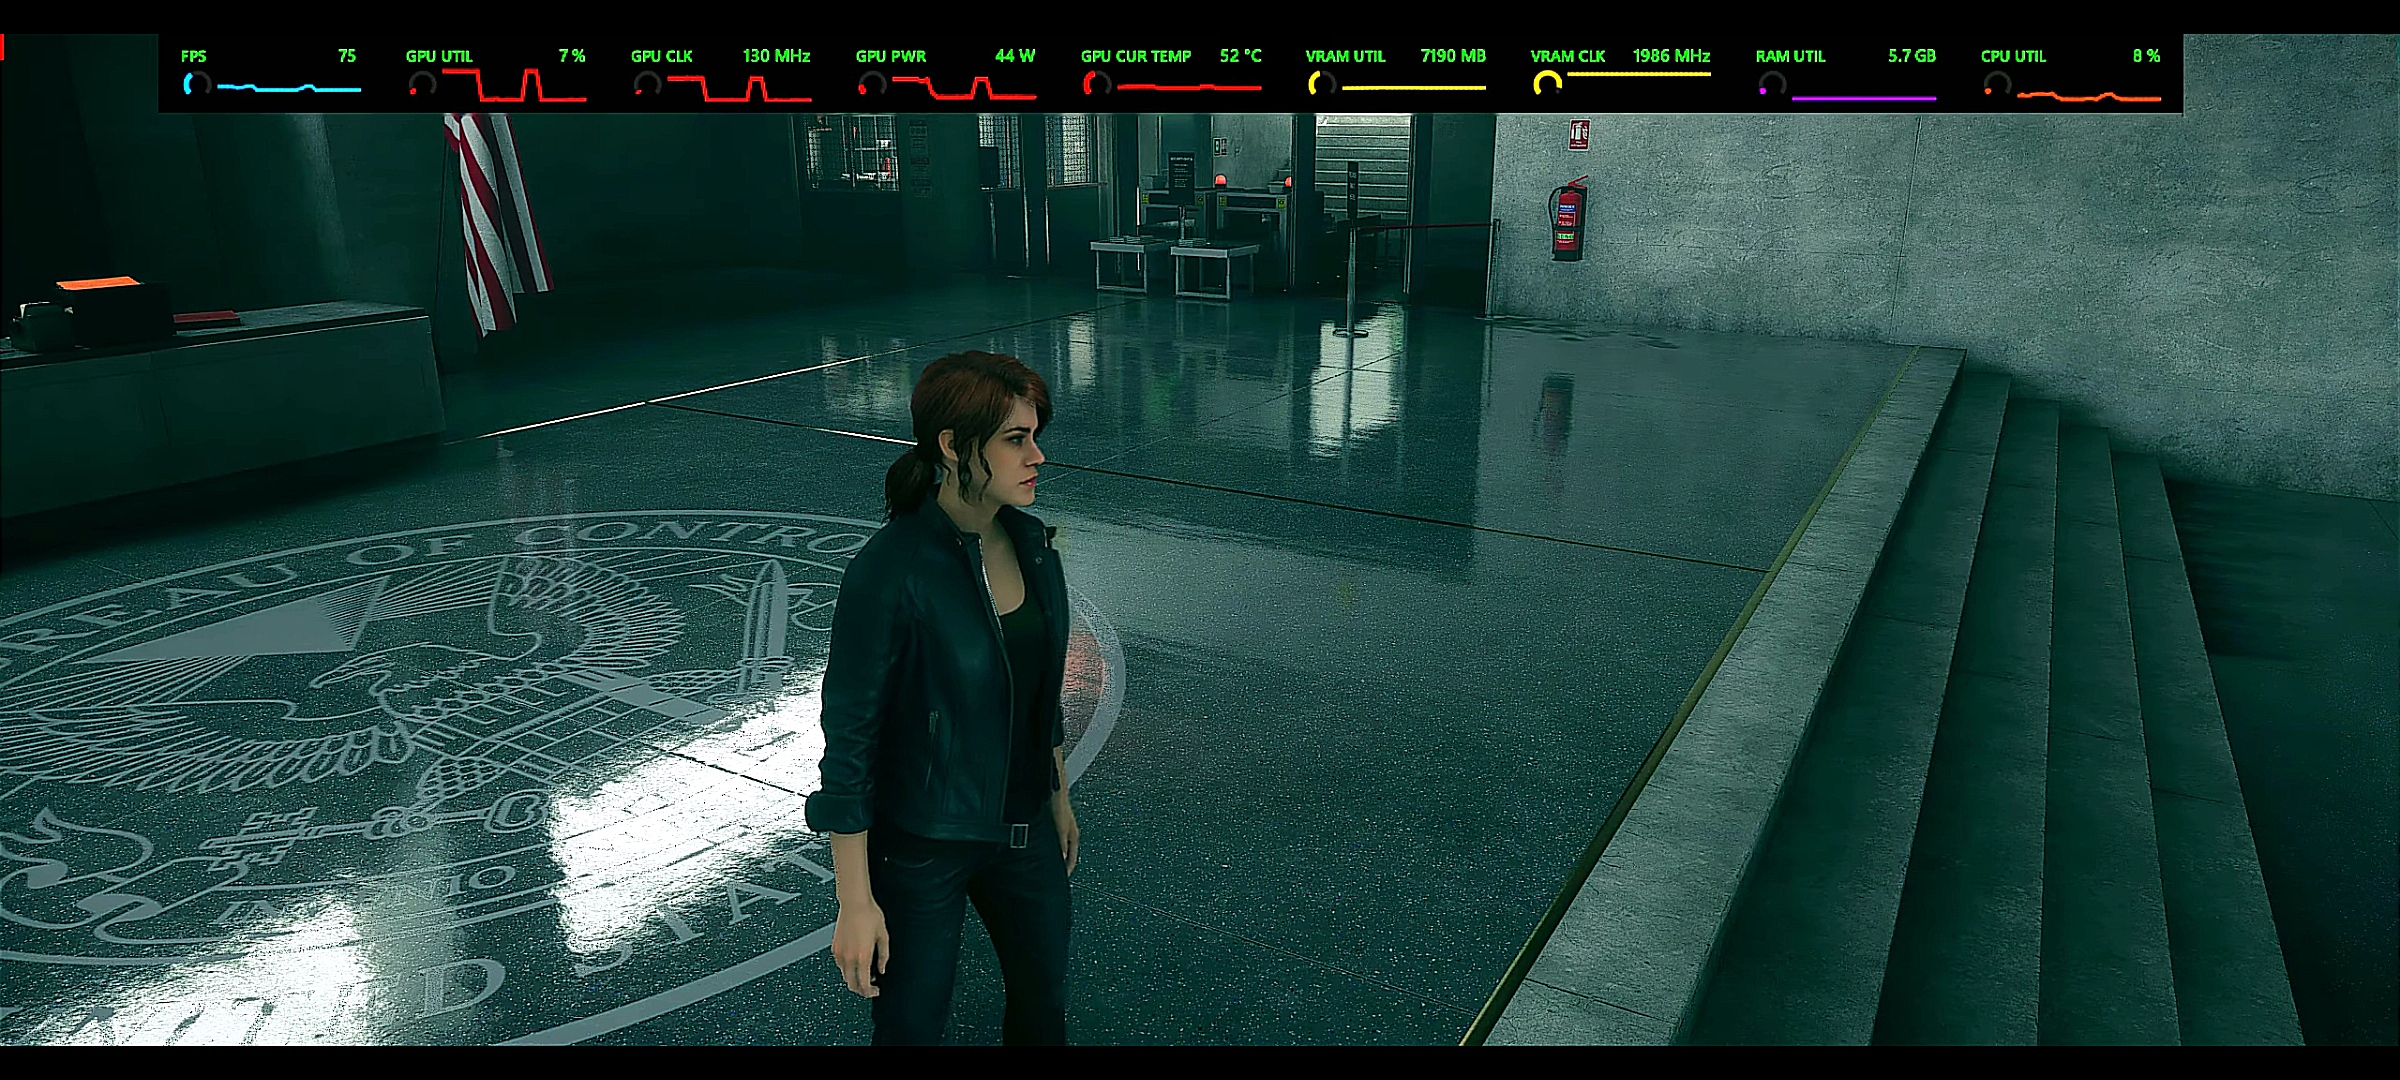Click the GPU CUR TEMP history graph line
Image resolution: width=2400 pixels, height=1080 pixels.
(1189, 88)
